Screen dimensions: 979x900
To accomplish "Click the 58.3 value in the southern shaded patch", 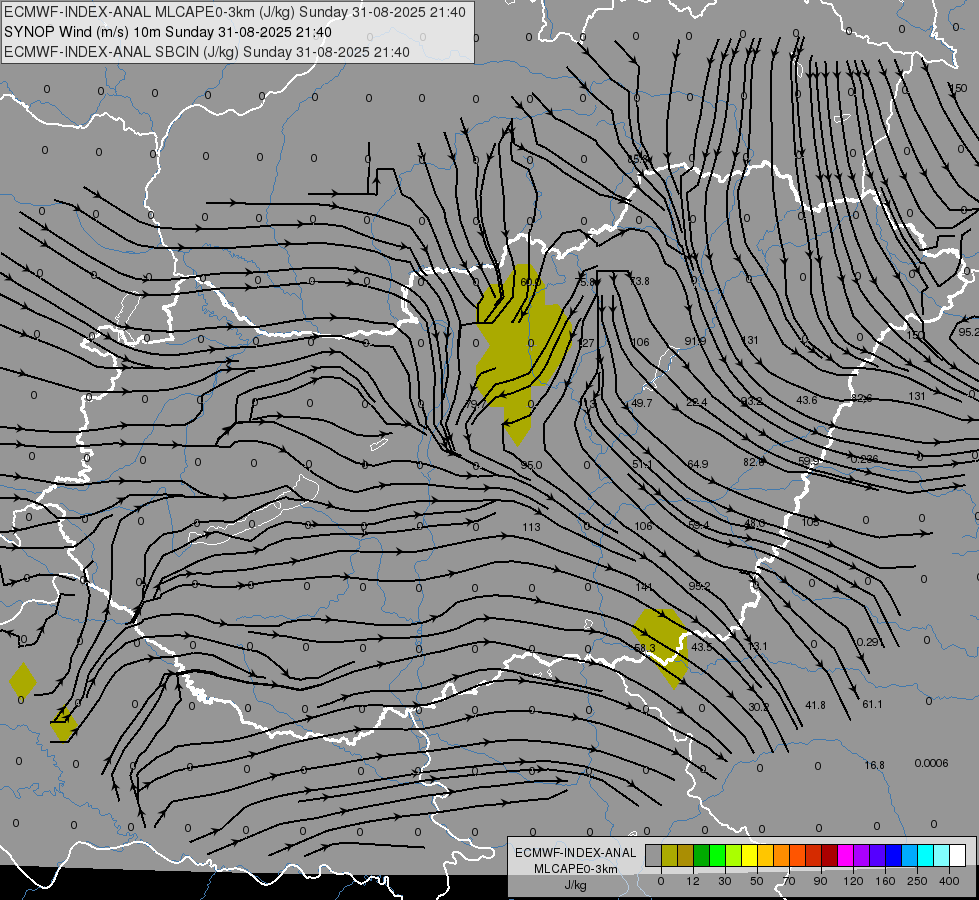I will 644,648.
